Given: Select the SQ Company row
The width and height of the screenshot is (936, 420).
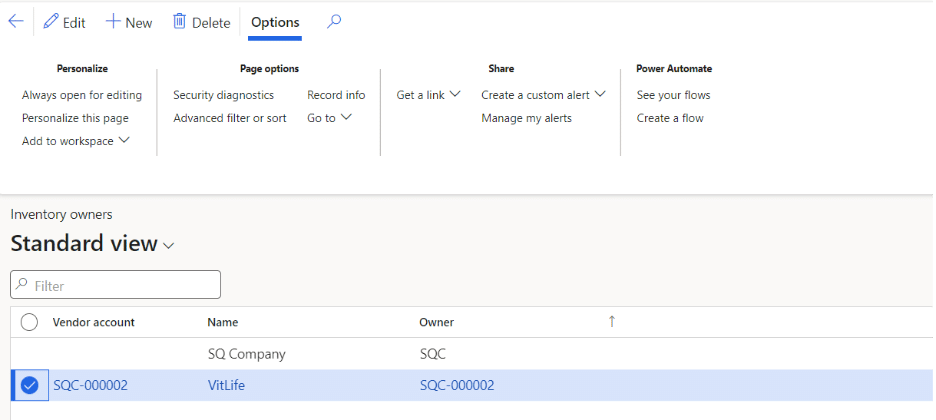Looking at the screenshot, I should (245, 354).
